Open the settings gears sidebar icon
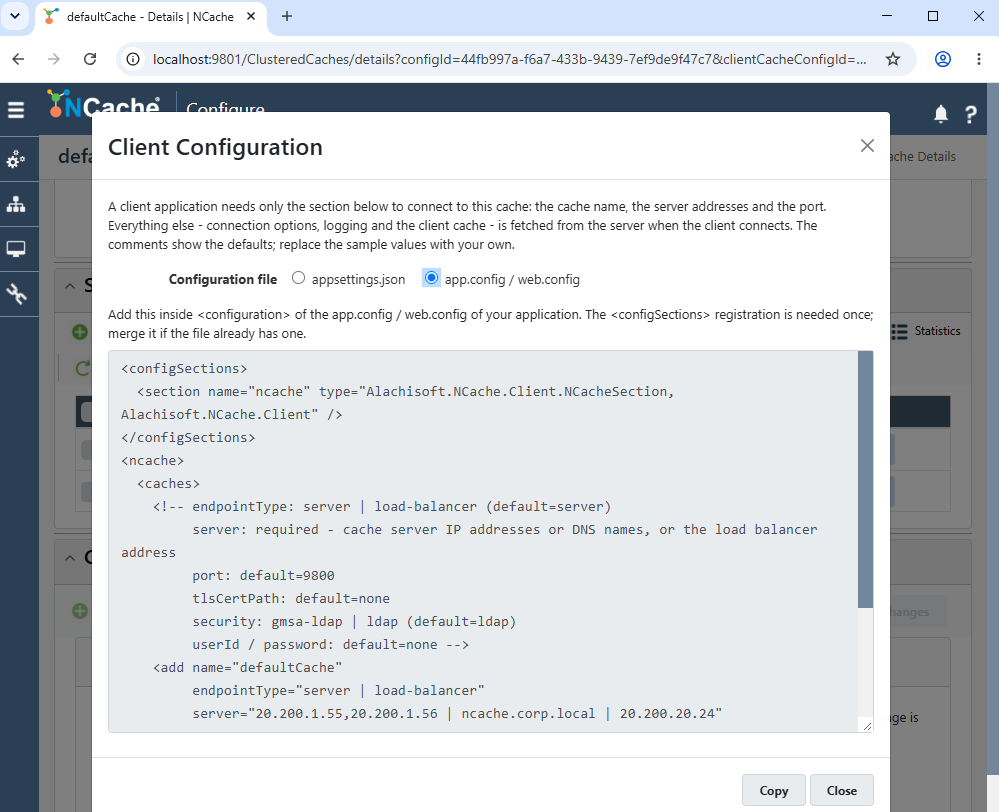The width and height of the screenshot is (999, 812). pyautogui.click(x=16, y=159)
